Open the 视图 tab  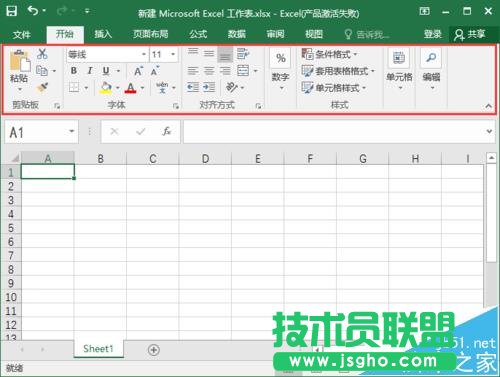[314, 34]
